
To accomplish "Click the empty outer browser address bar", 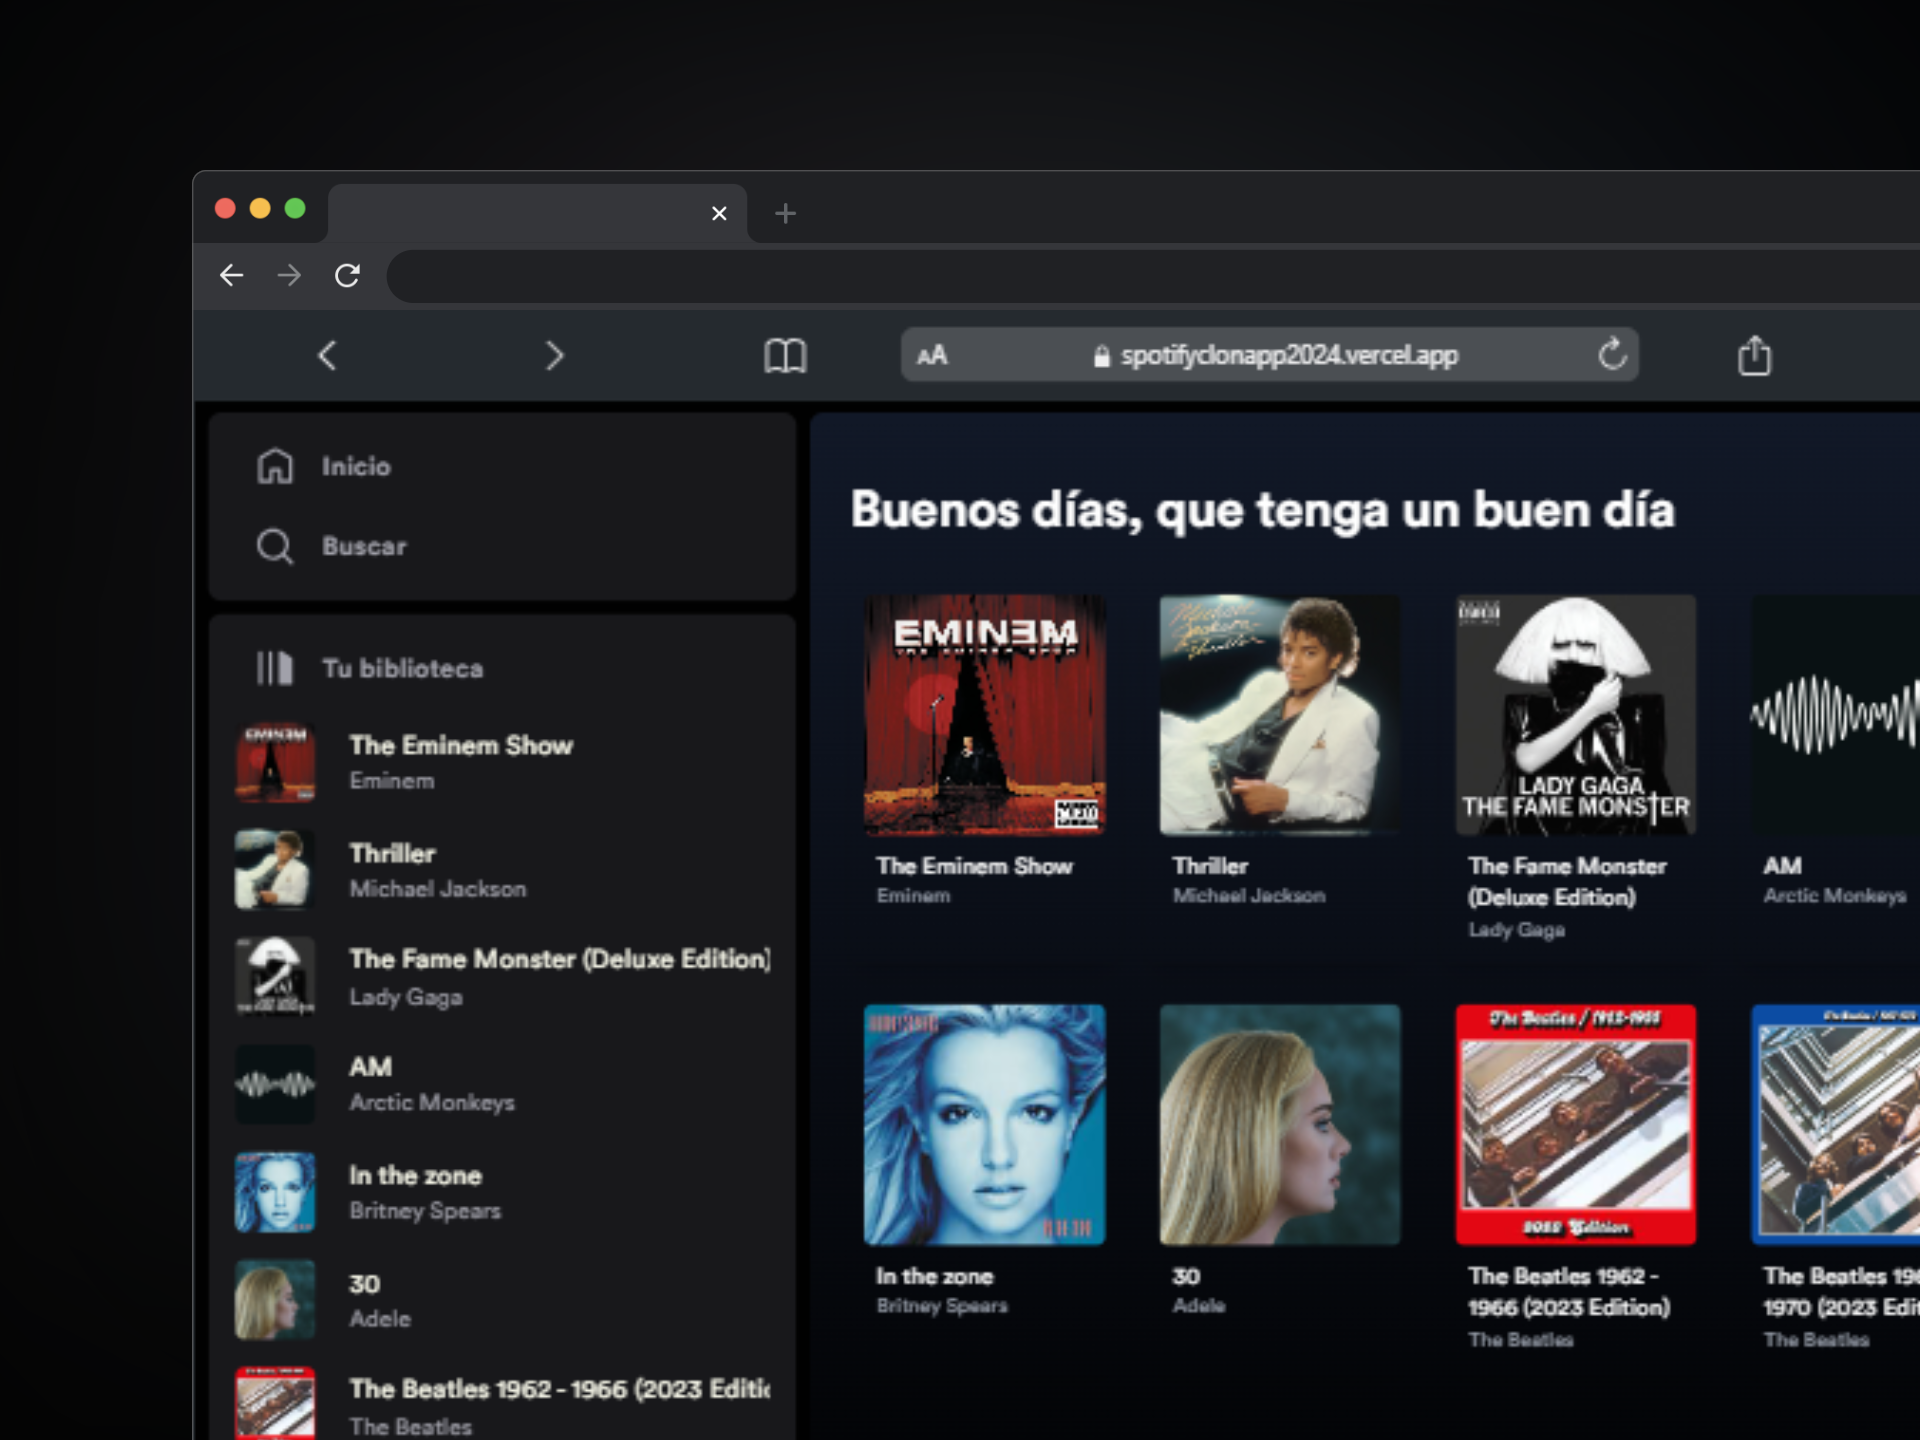I will pyautogui.click(x=1153, y=276).
